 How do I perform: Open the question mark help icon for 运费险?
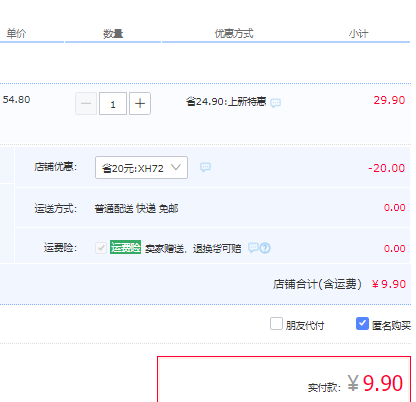265,248
